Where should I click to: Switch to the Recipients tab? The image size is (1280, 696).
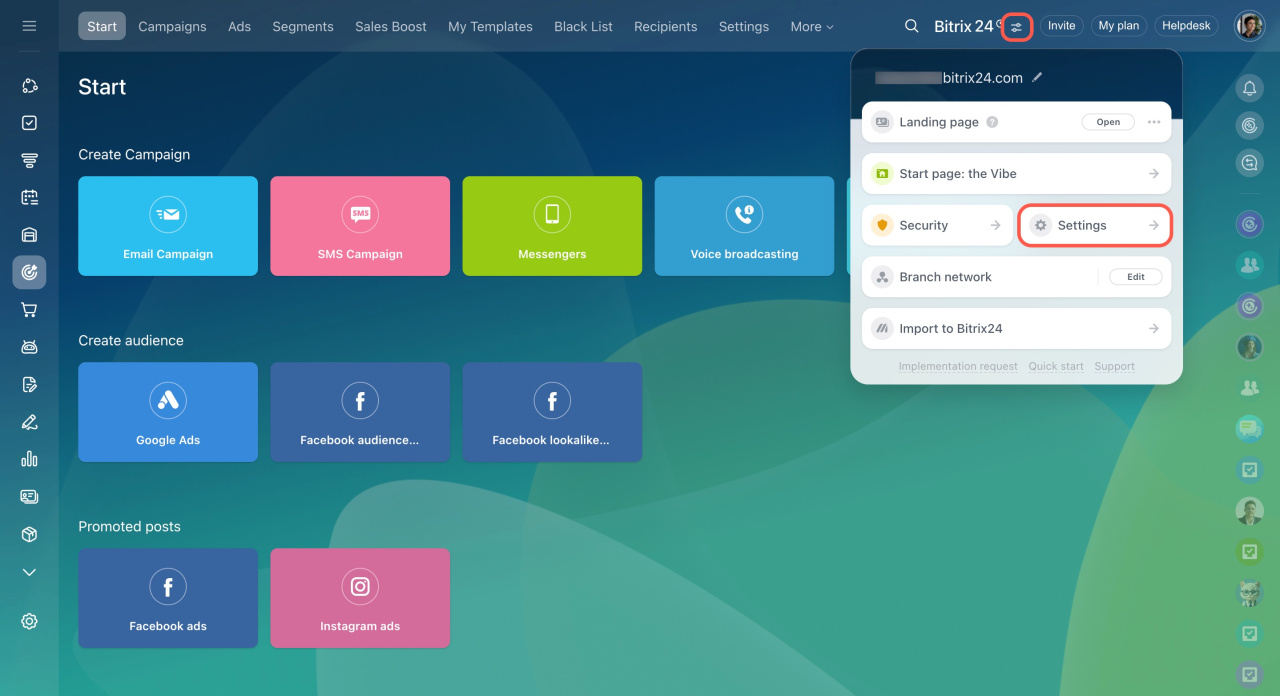(666, 27)
